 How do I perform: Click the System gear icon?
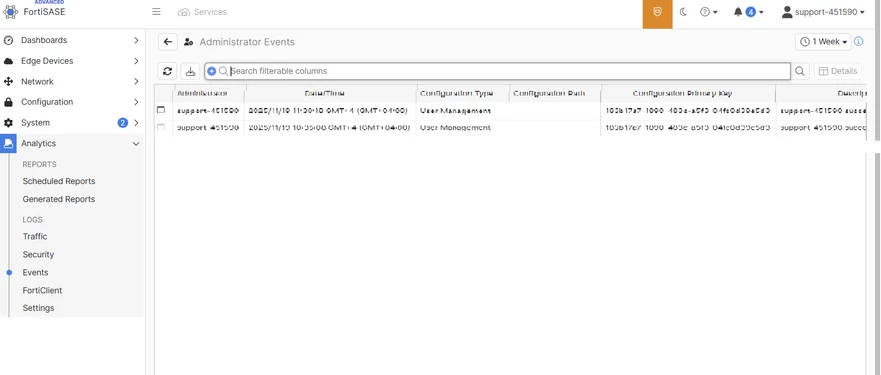coord(8,123)
